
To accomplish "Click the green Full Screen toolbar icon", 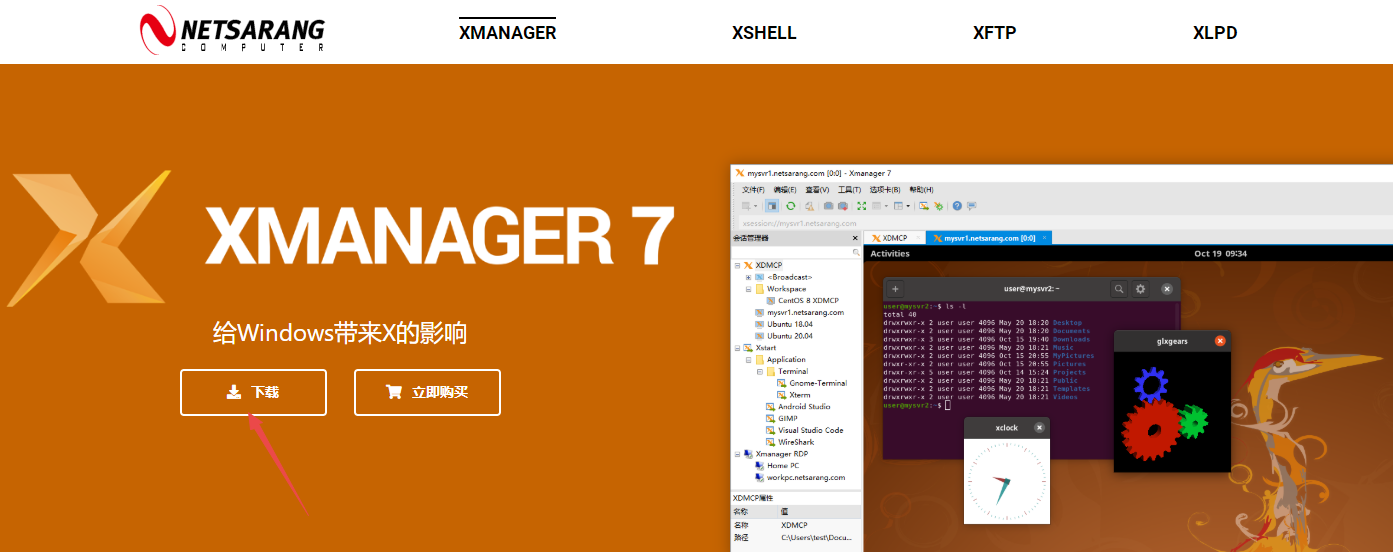I will 862,206.
